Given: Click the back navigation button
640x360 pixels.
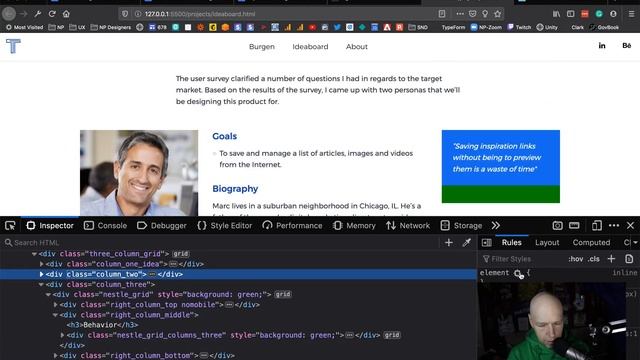Looking at the screenshot, I should pyautogui.click(x=9, y=14).
